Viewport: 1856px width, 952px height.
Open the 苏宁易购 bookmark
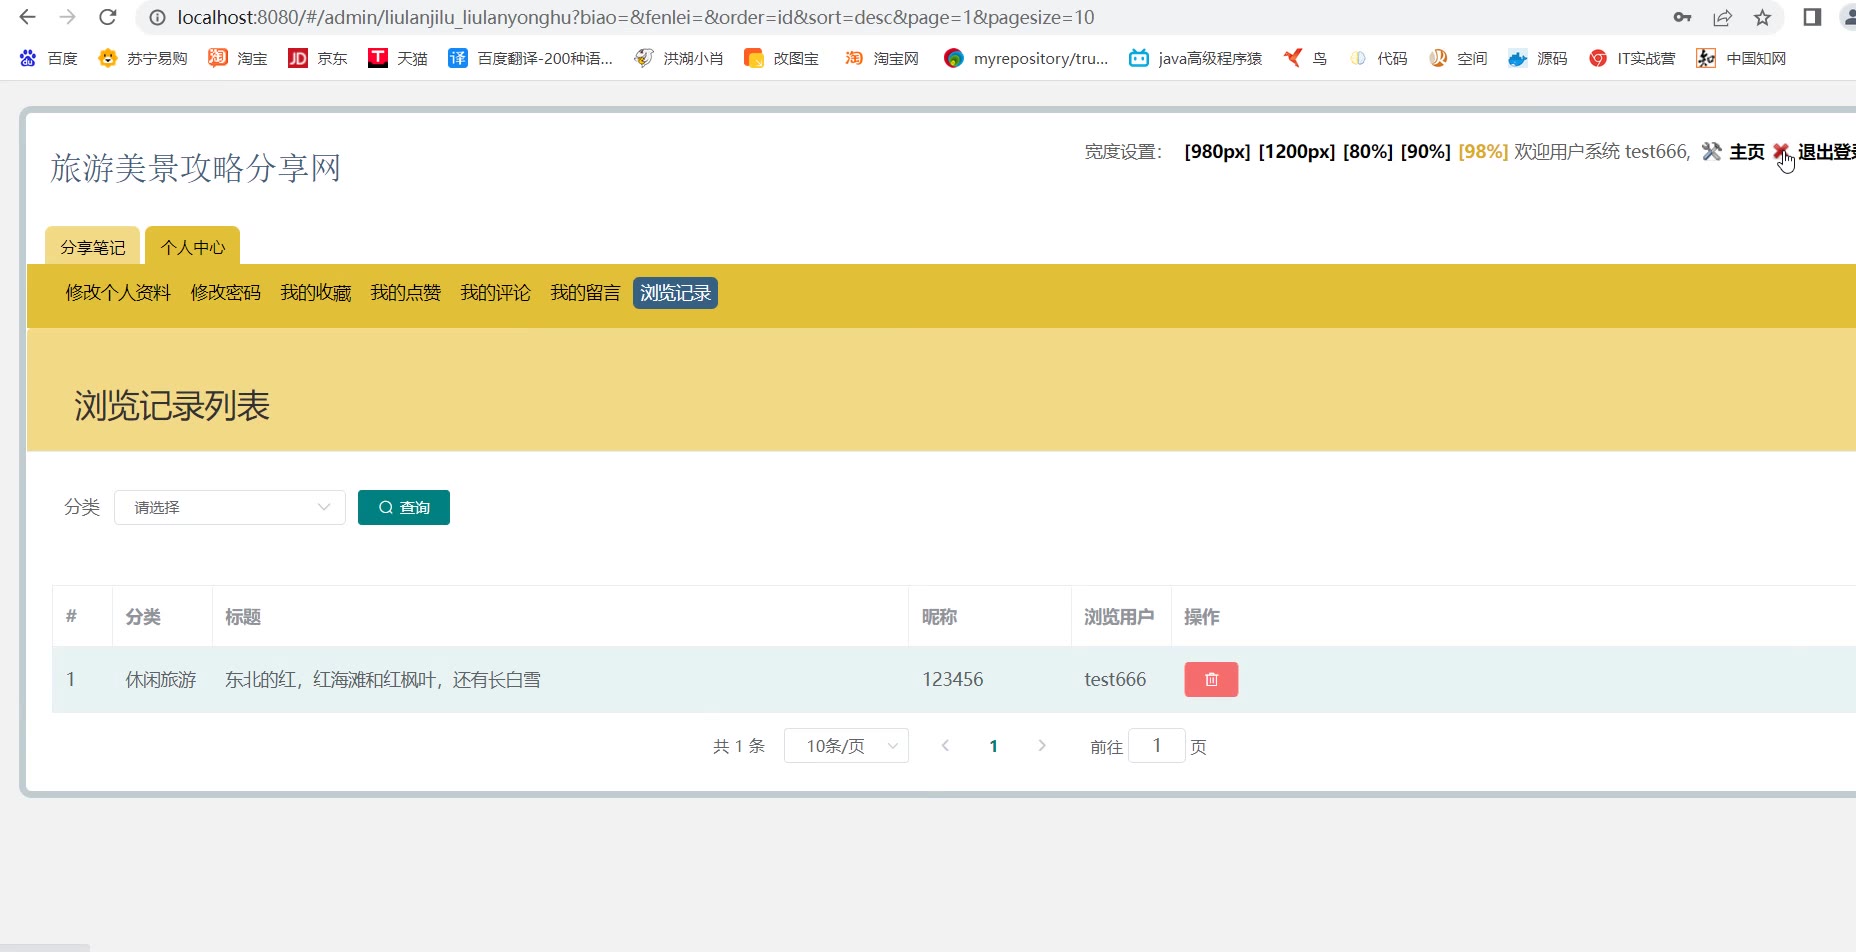(143, 58)
